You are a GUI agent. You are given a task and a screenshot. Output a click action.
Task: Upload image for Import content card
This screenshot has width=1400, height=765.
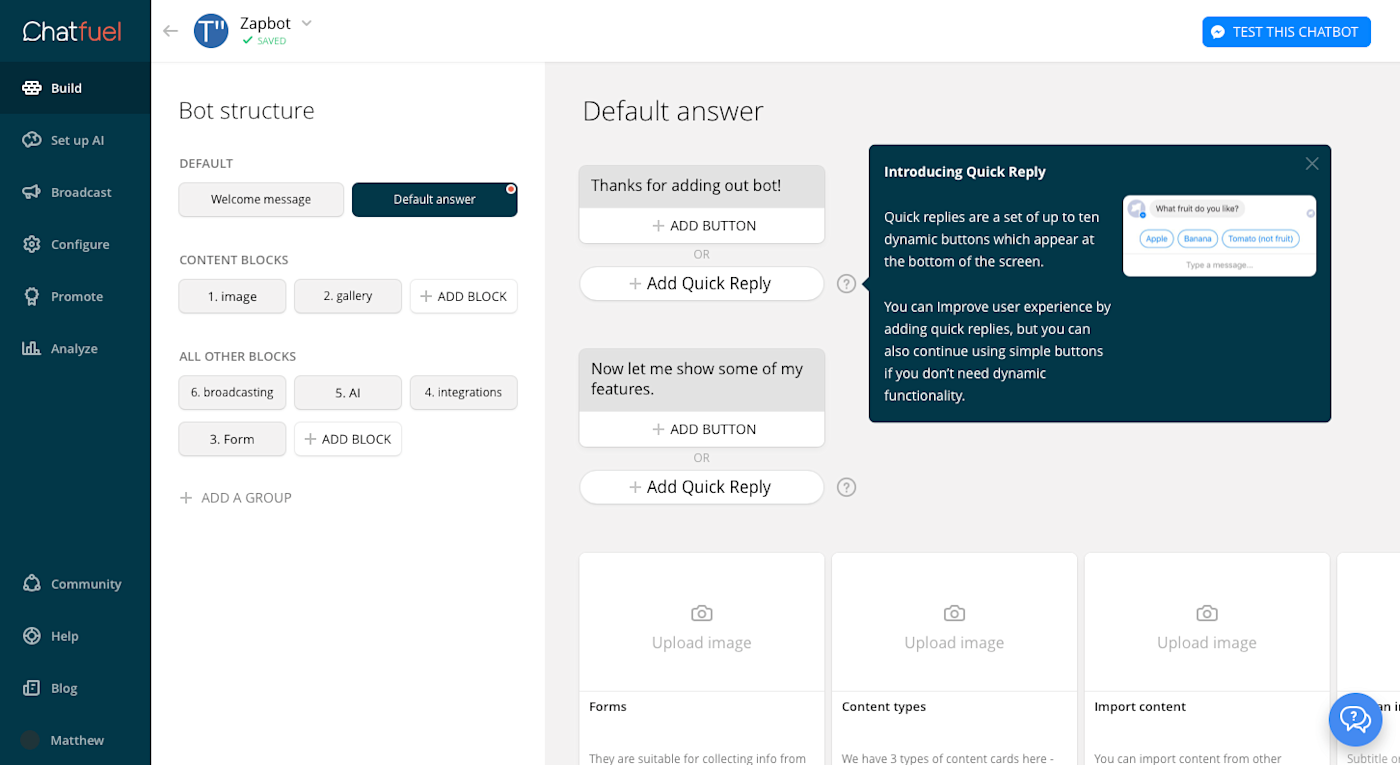pyautogui.click(x=1207, y=626)
